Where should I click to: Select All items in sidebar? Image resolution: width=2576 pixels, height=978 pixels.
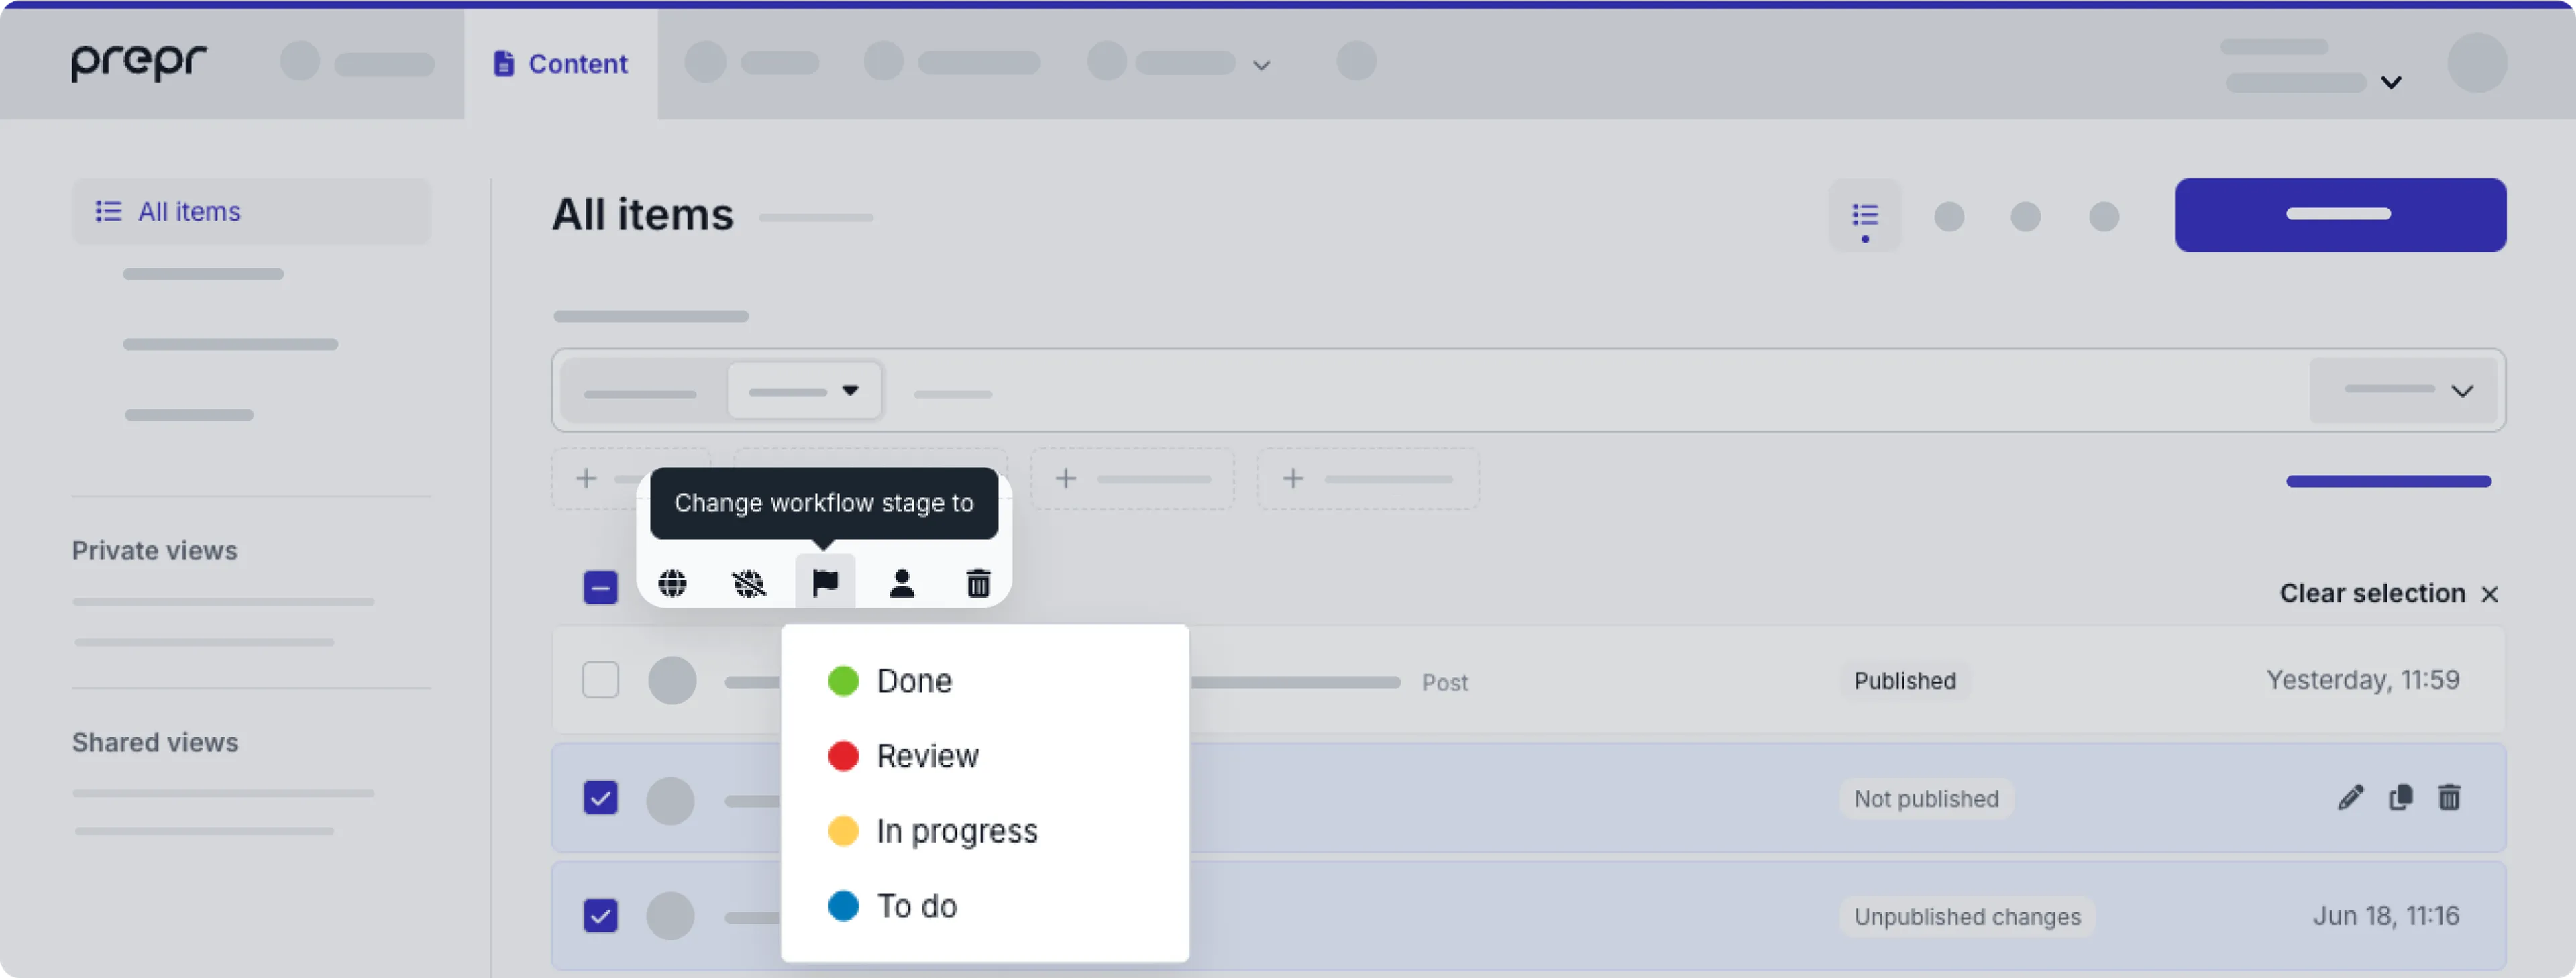[251, 211]
